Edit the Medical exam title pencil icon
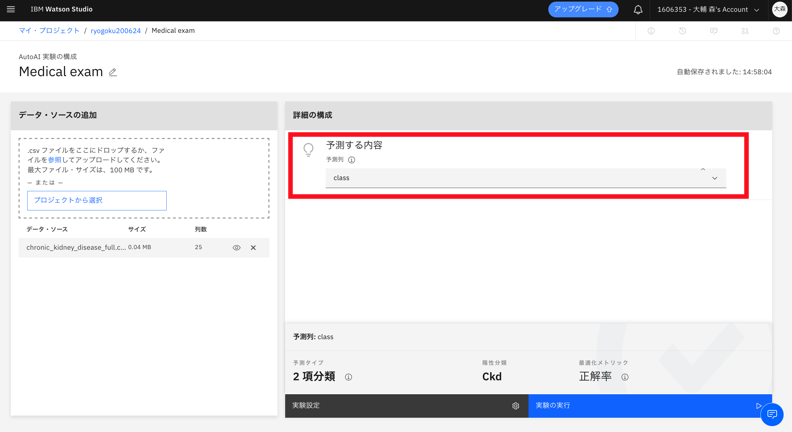 tap(113, 72)
